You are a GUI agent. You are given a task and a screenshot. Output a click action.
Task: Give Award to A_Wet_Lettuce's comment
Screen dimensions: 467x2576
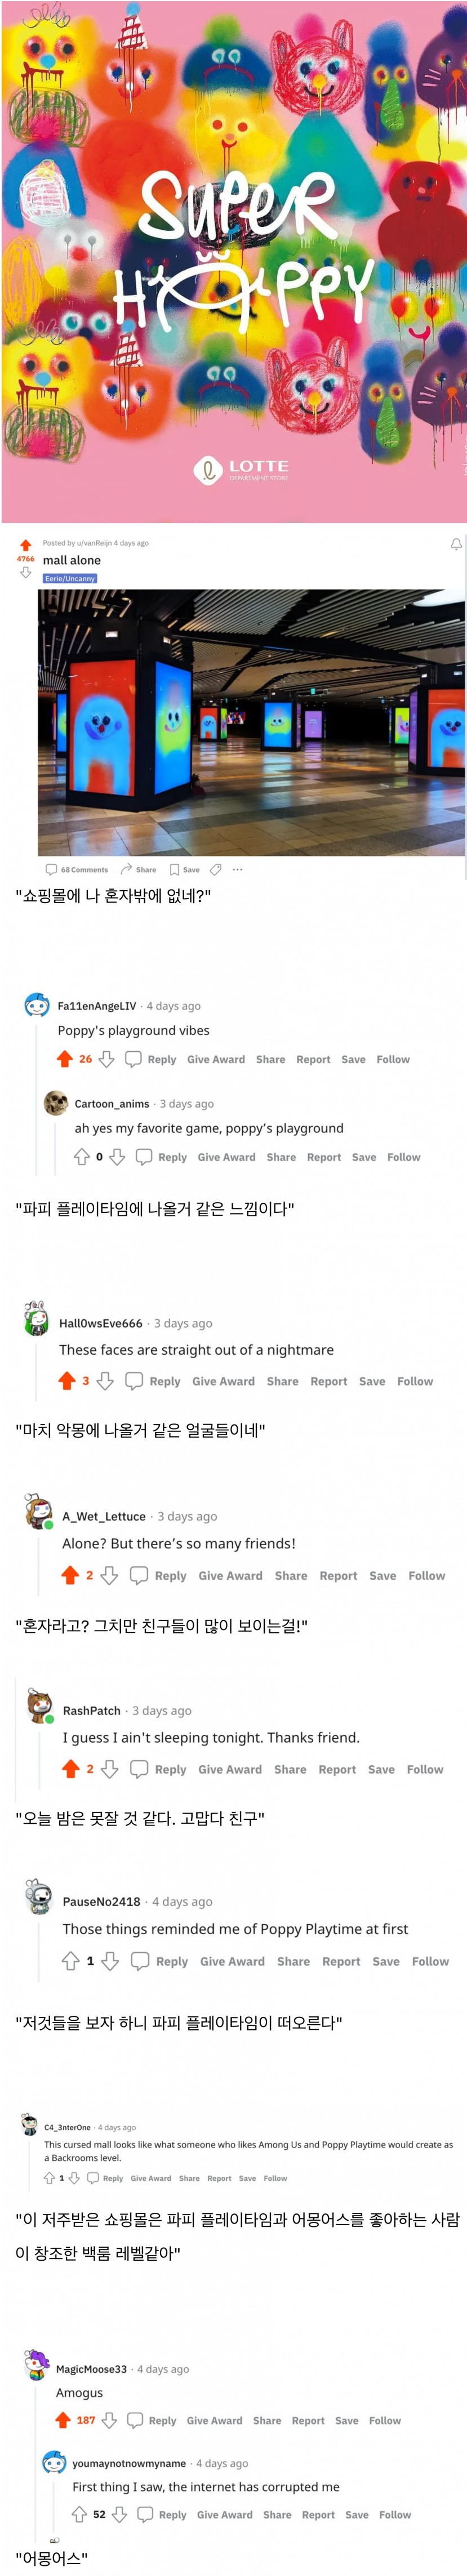230,1575
